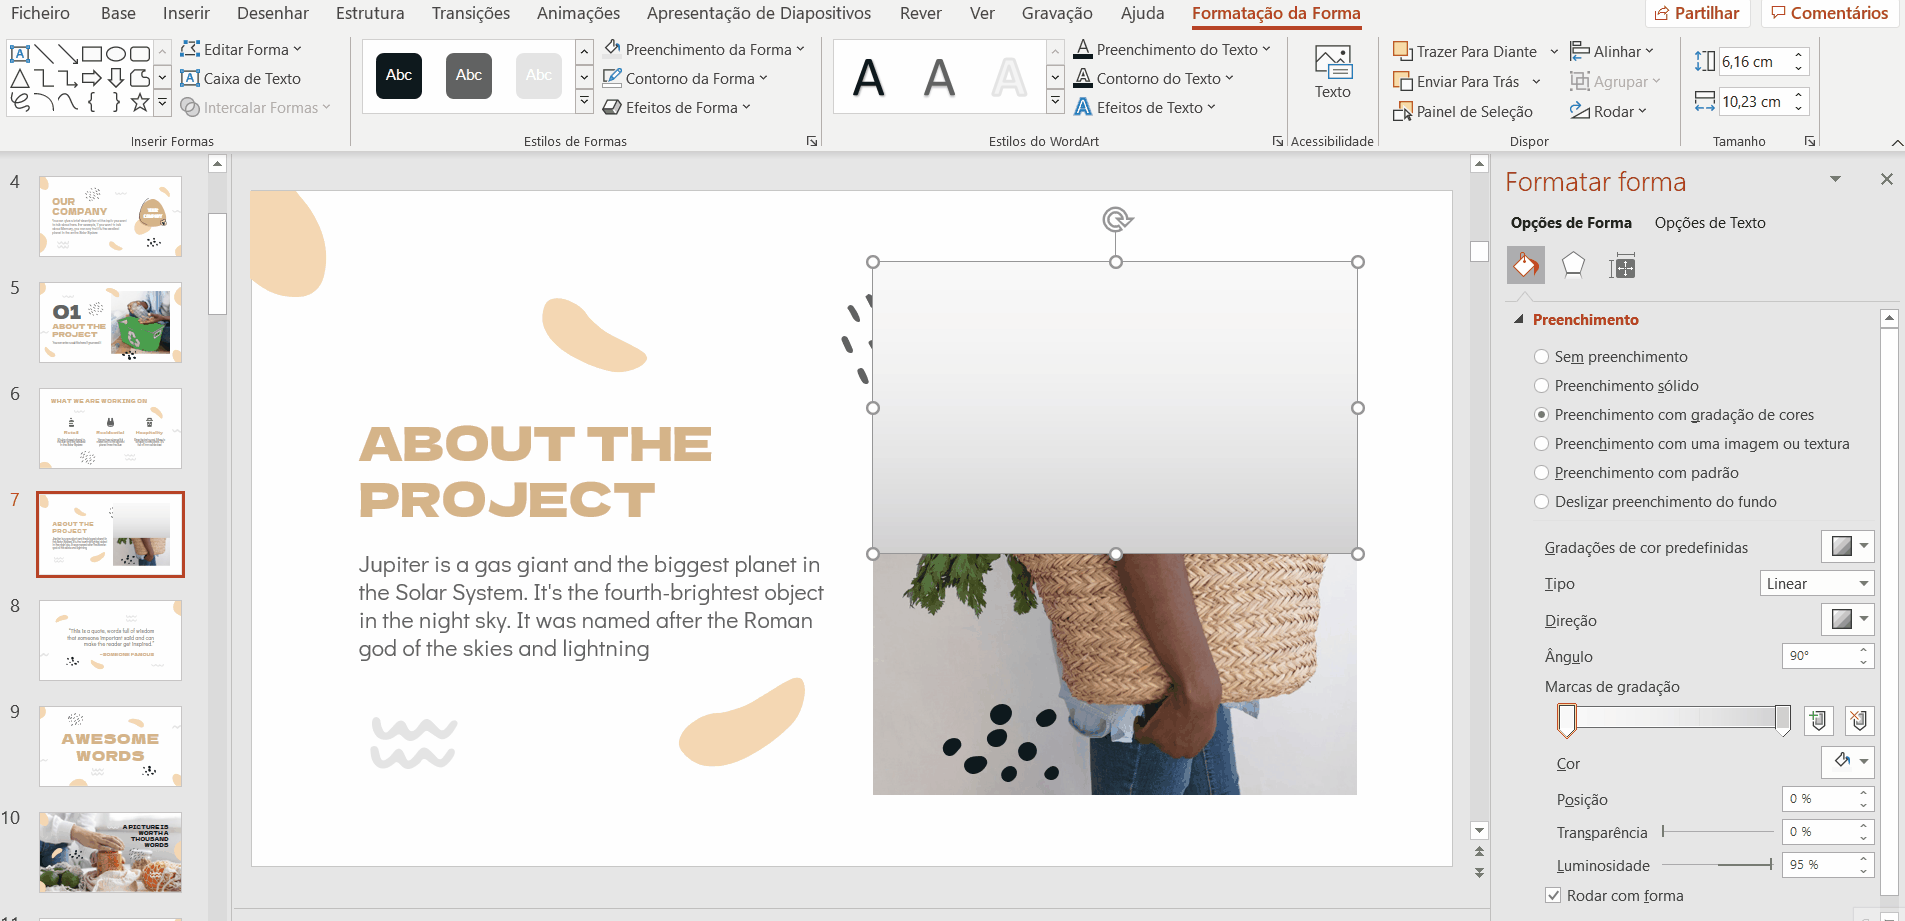
Task: Open the Painel de Seleção
Action: (1463, 111)
